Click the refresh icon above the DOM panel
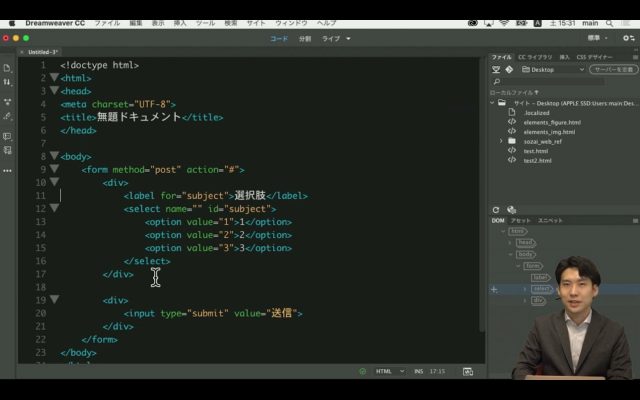The height and width of the screenshot is (400, 640). pos(496,210)
